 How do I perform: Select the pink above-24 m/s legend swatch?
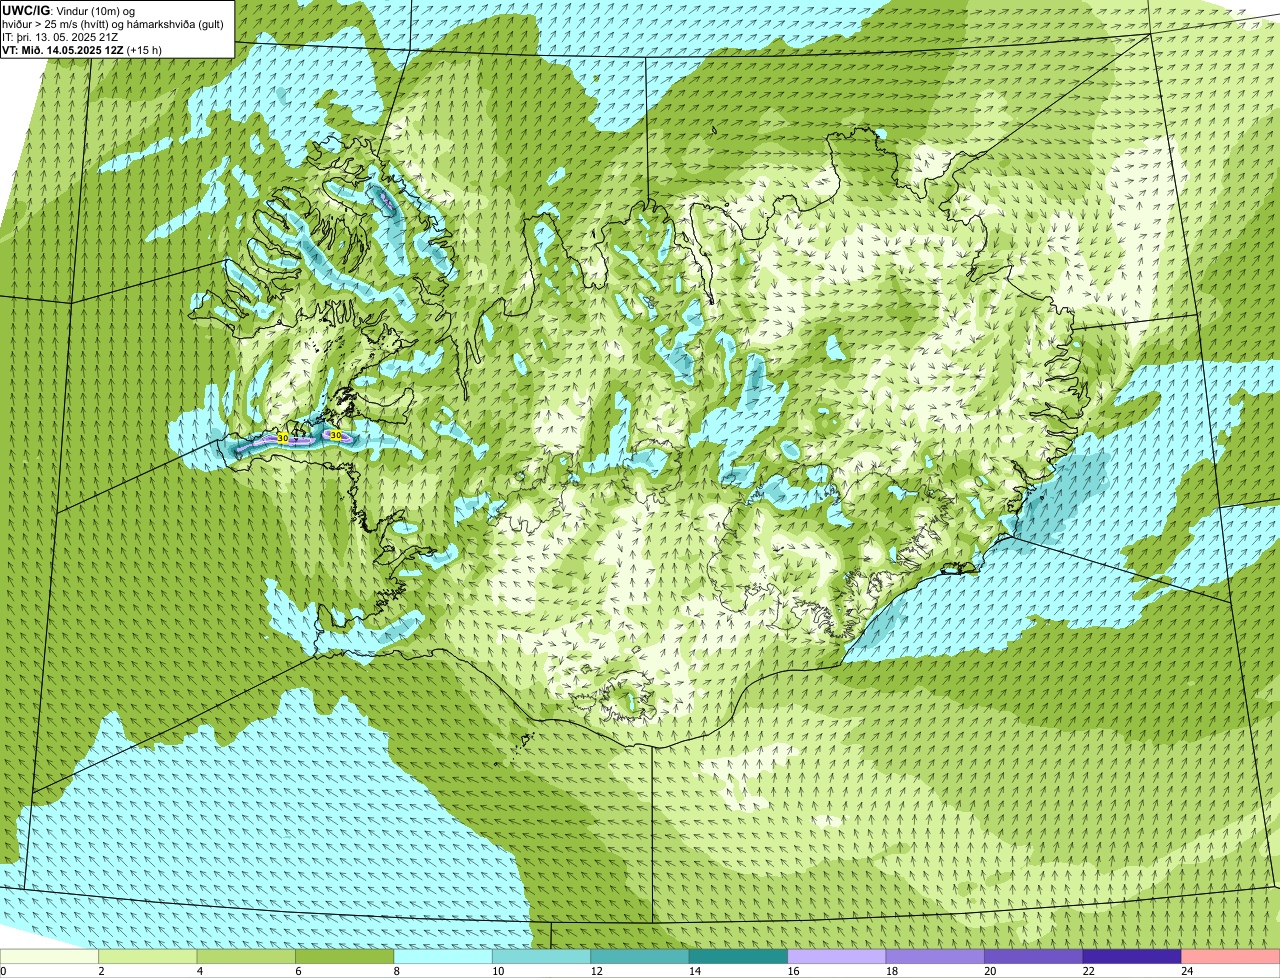(1230, 956)
